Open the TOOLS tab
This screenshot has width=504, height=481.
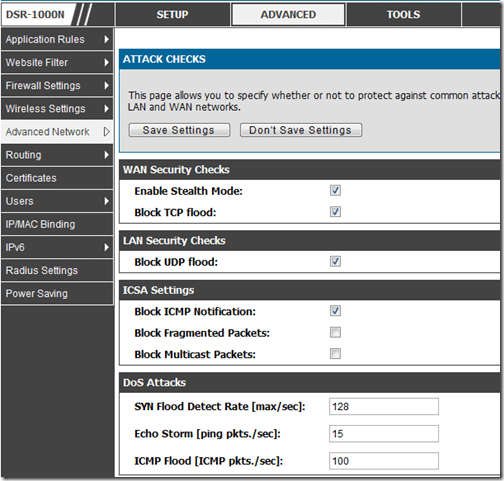point(403,15)
